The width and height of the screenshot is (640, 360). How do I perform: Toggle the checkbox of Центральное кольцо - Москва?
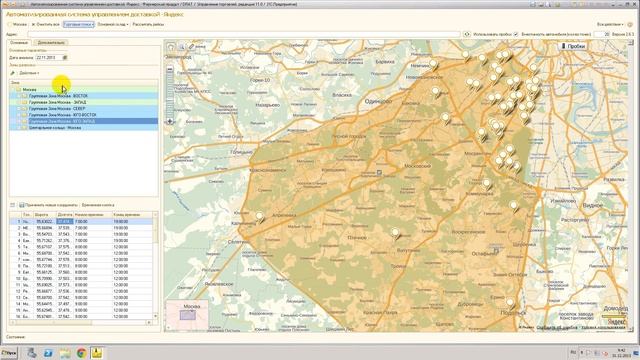18,128
